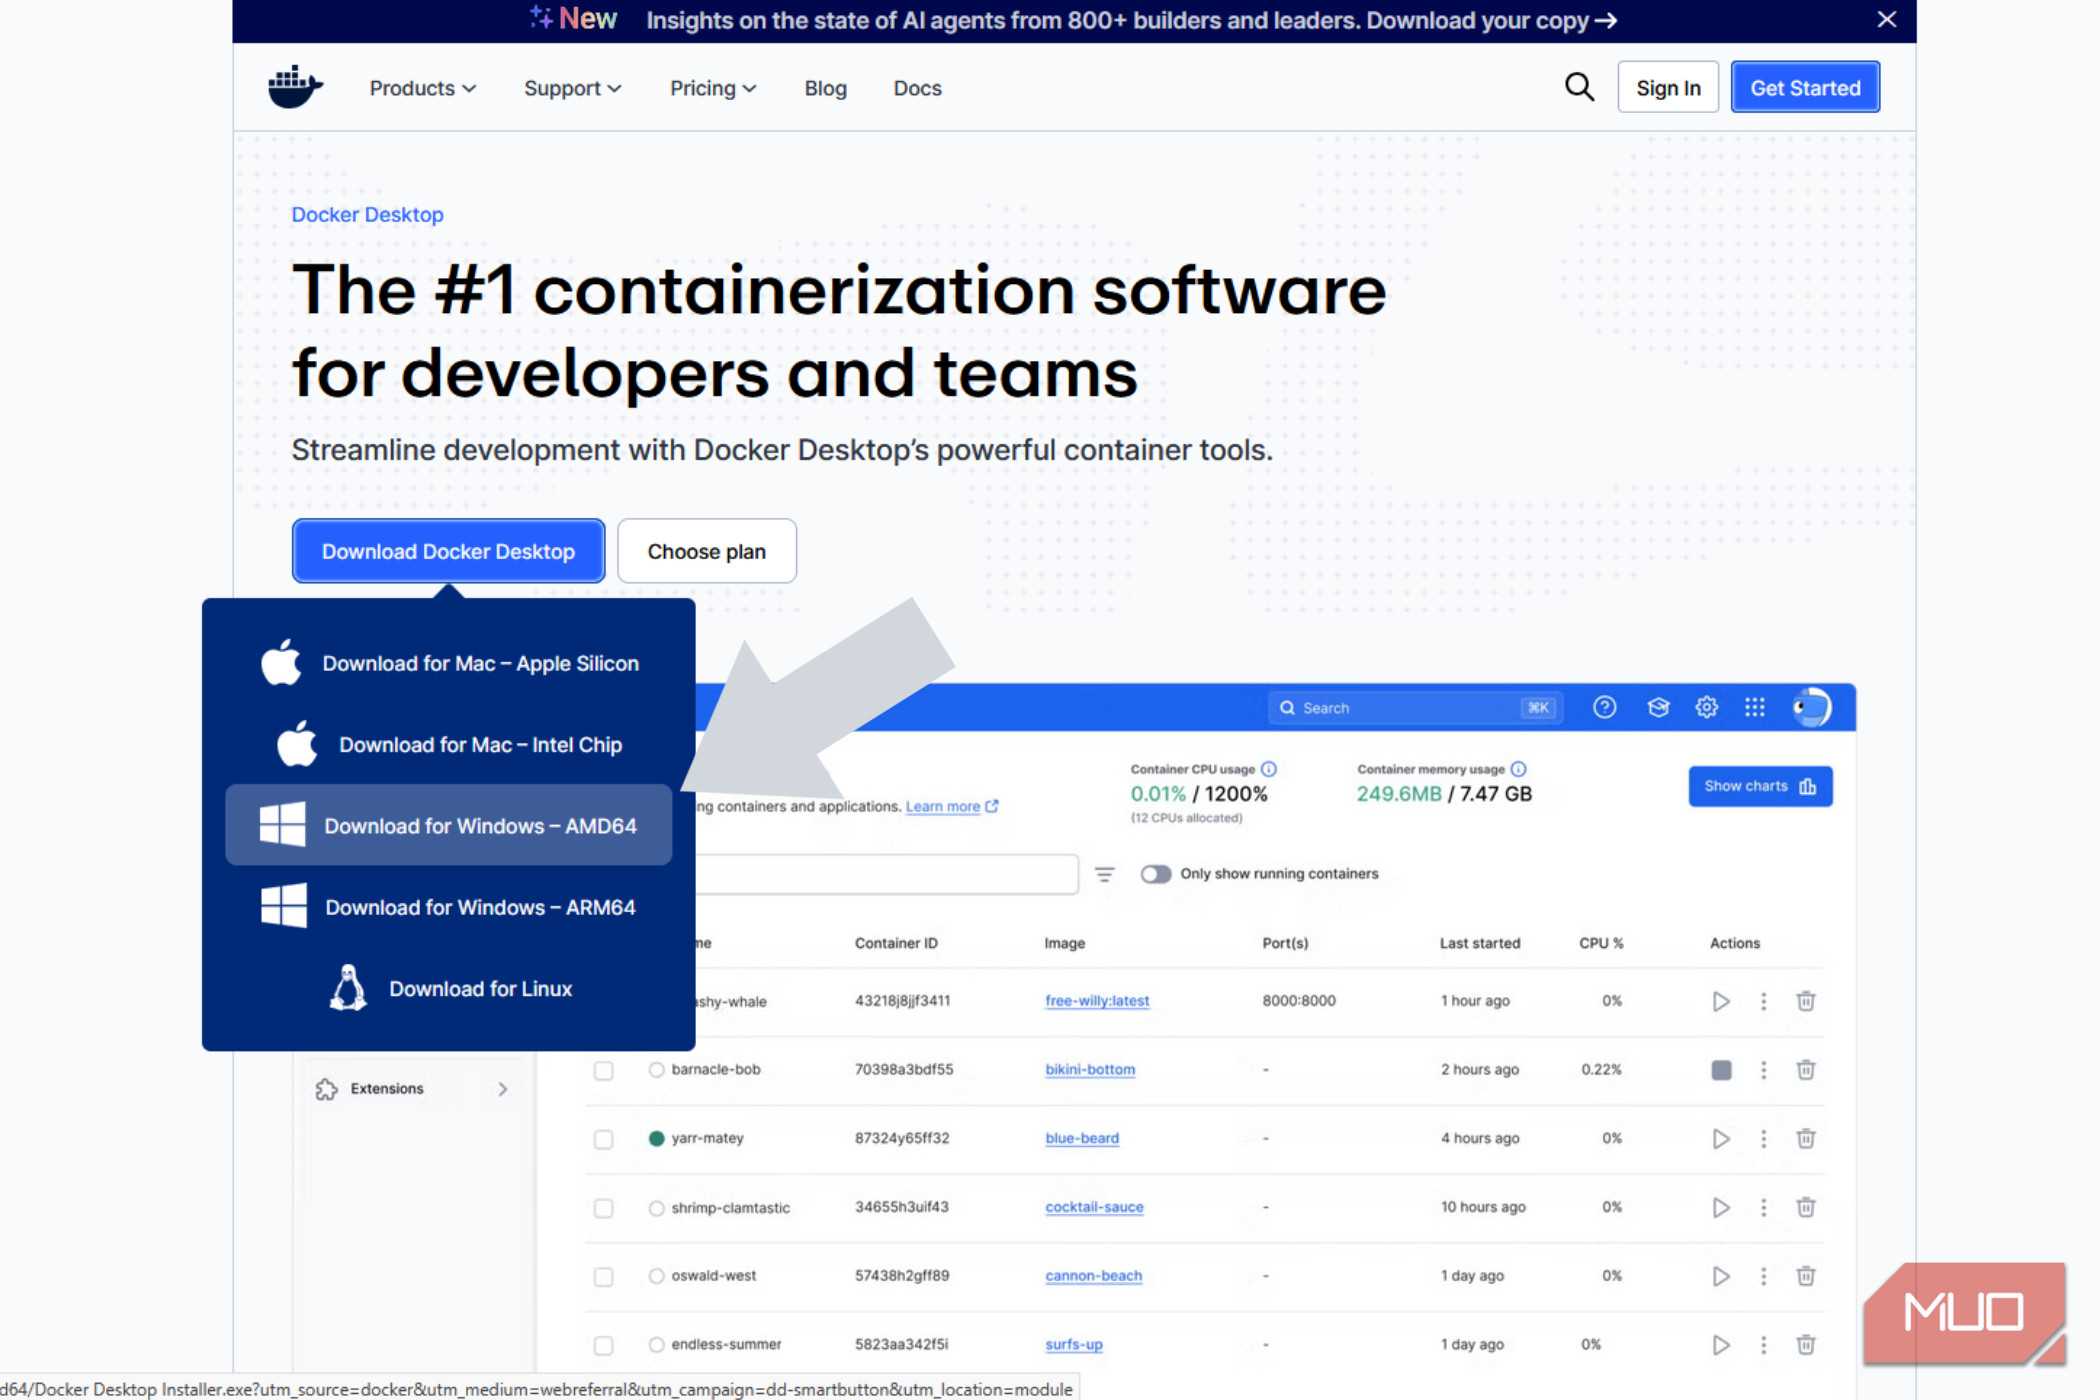Click the filter icon beside search field
Screen dimensions: 2100x1400
click(x=1104, y=874)
